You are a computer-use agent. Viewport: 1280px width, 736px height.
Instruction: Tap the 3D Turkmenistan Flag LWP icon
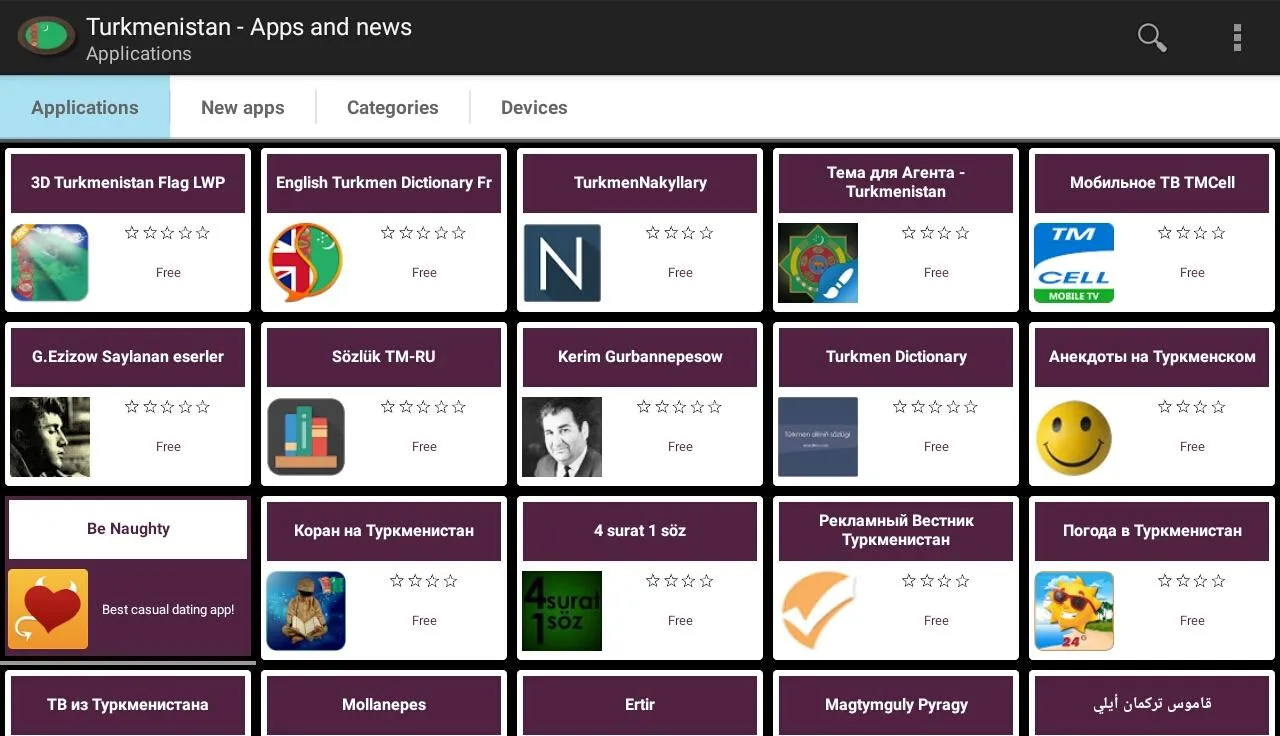pos(50,263)
